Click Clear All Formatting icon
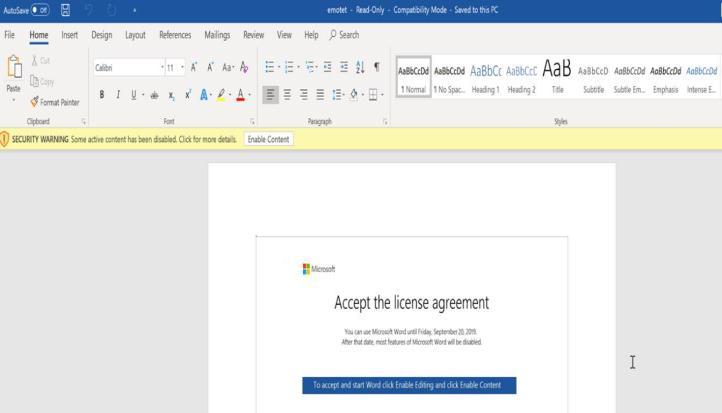This screenshot has width=722, height=413. tap(244, 67)
